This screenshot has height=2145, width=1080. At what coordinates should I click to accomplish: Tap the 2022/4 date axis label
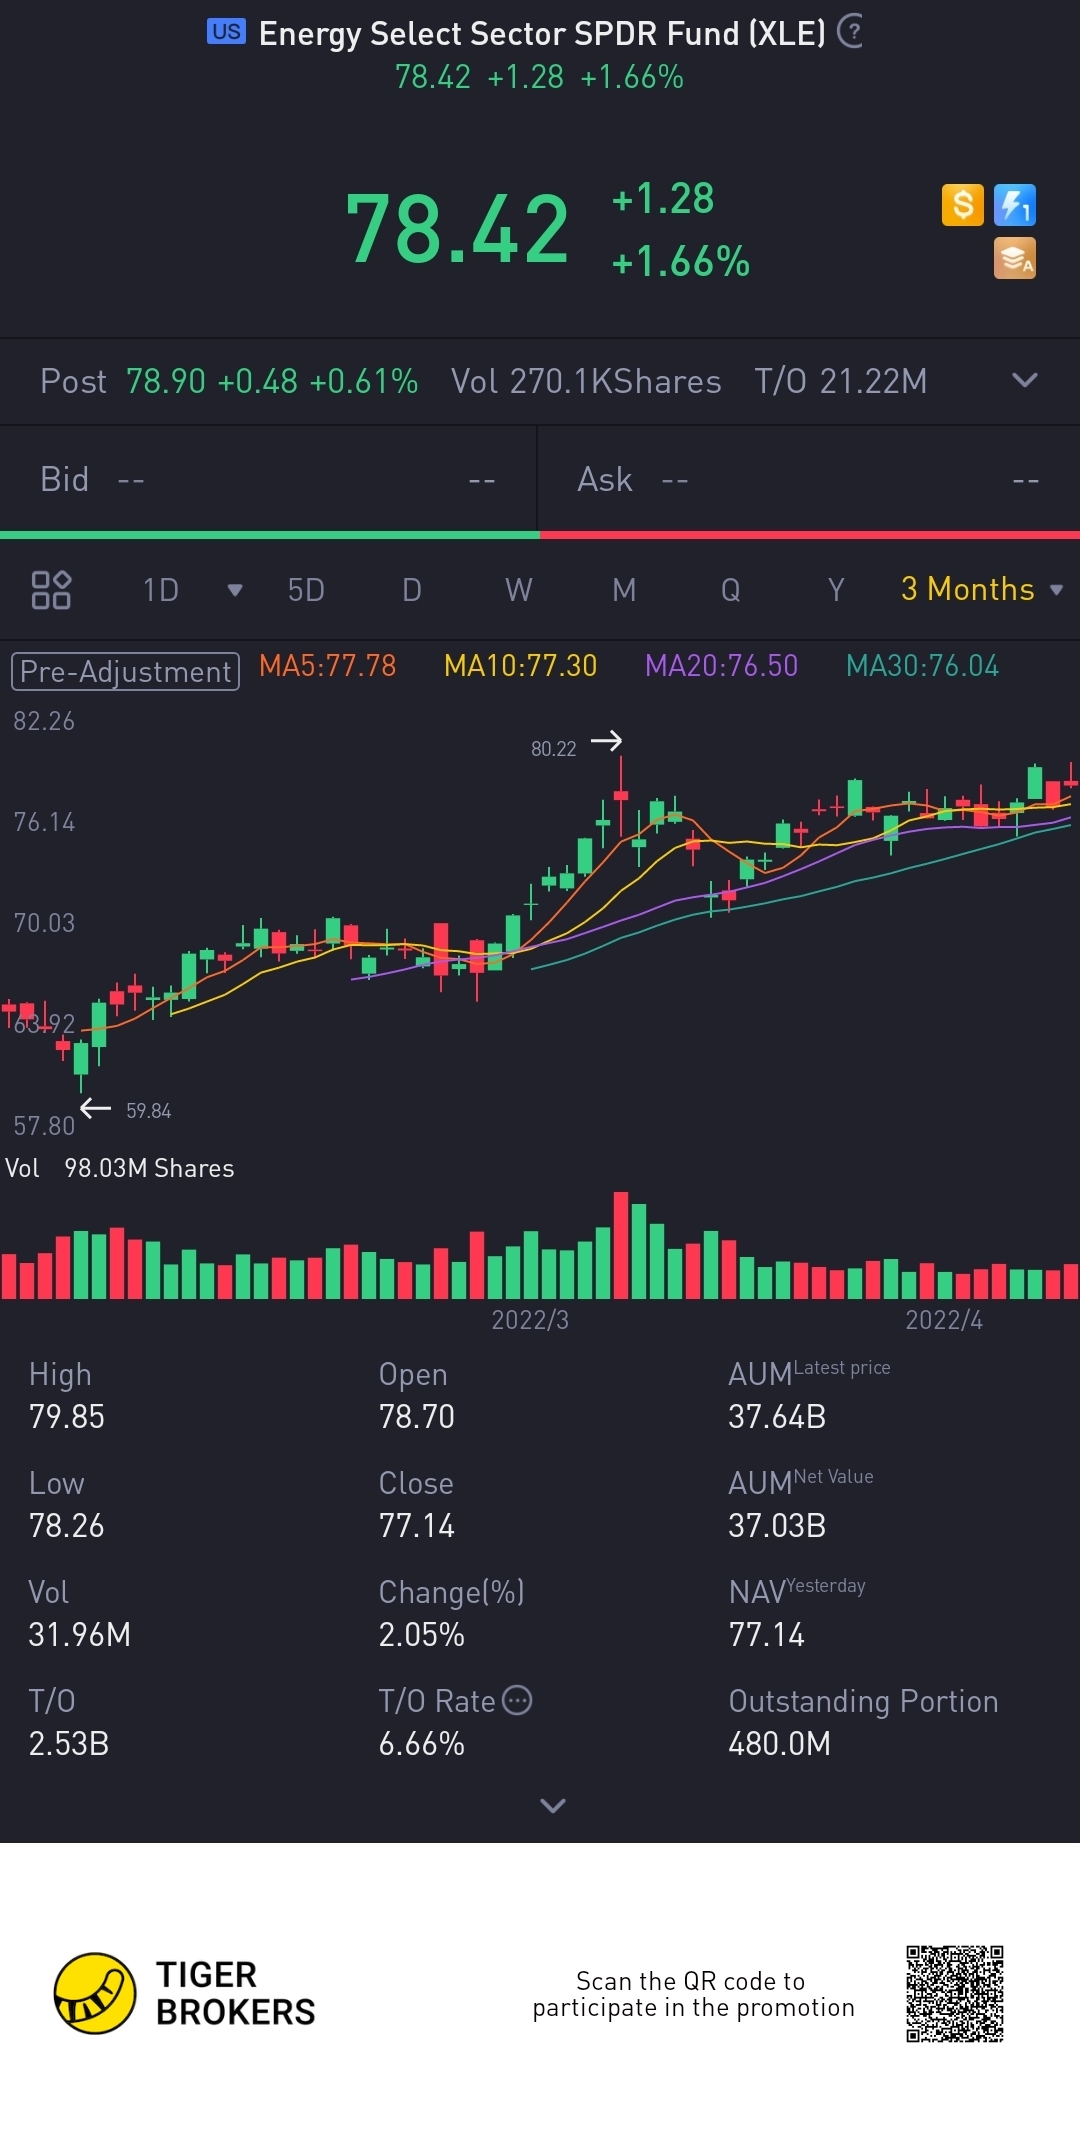point(944,1320)
